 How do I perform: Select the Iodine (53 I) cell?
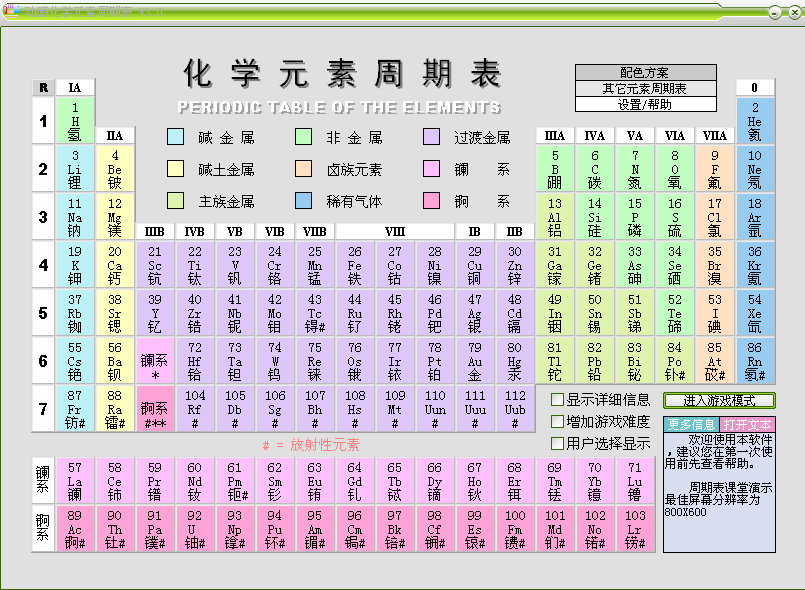715,313
